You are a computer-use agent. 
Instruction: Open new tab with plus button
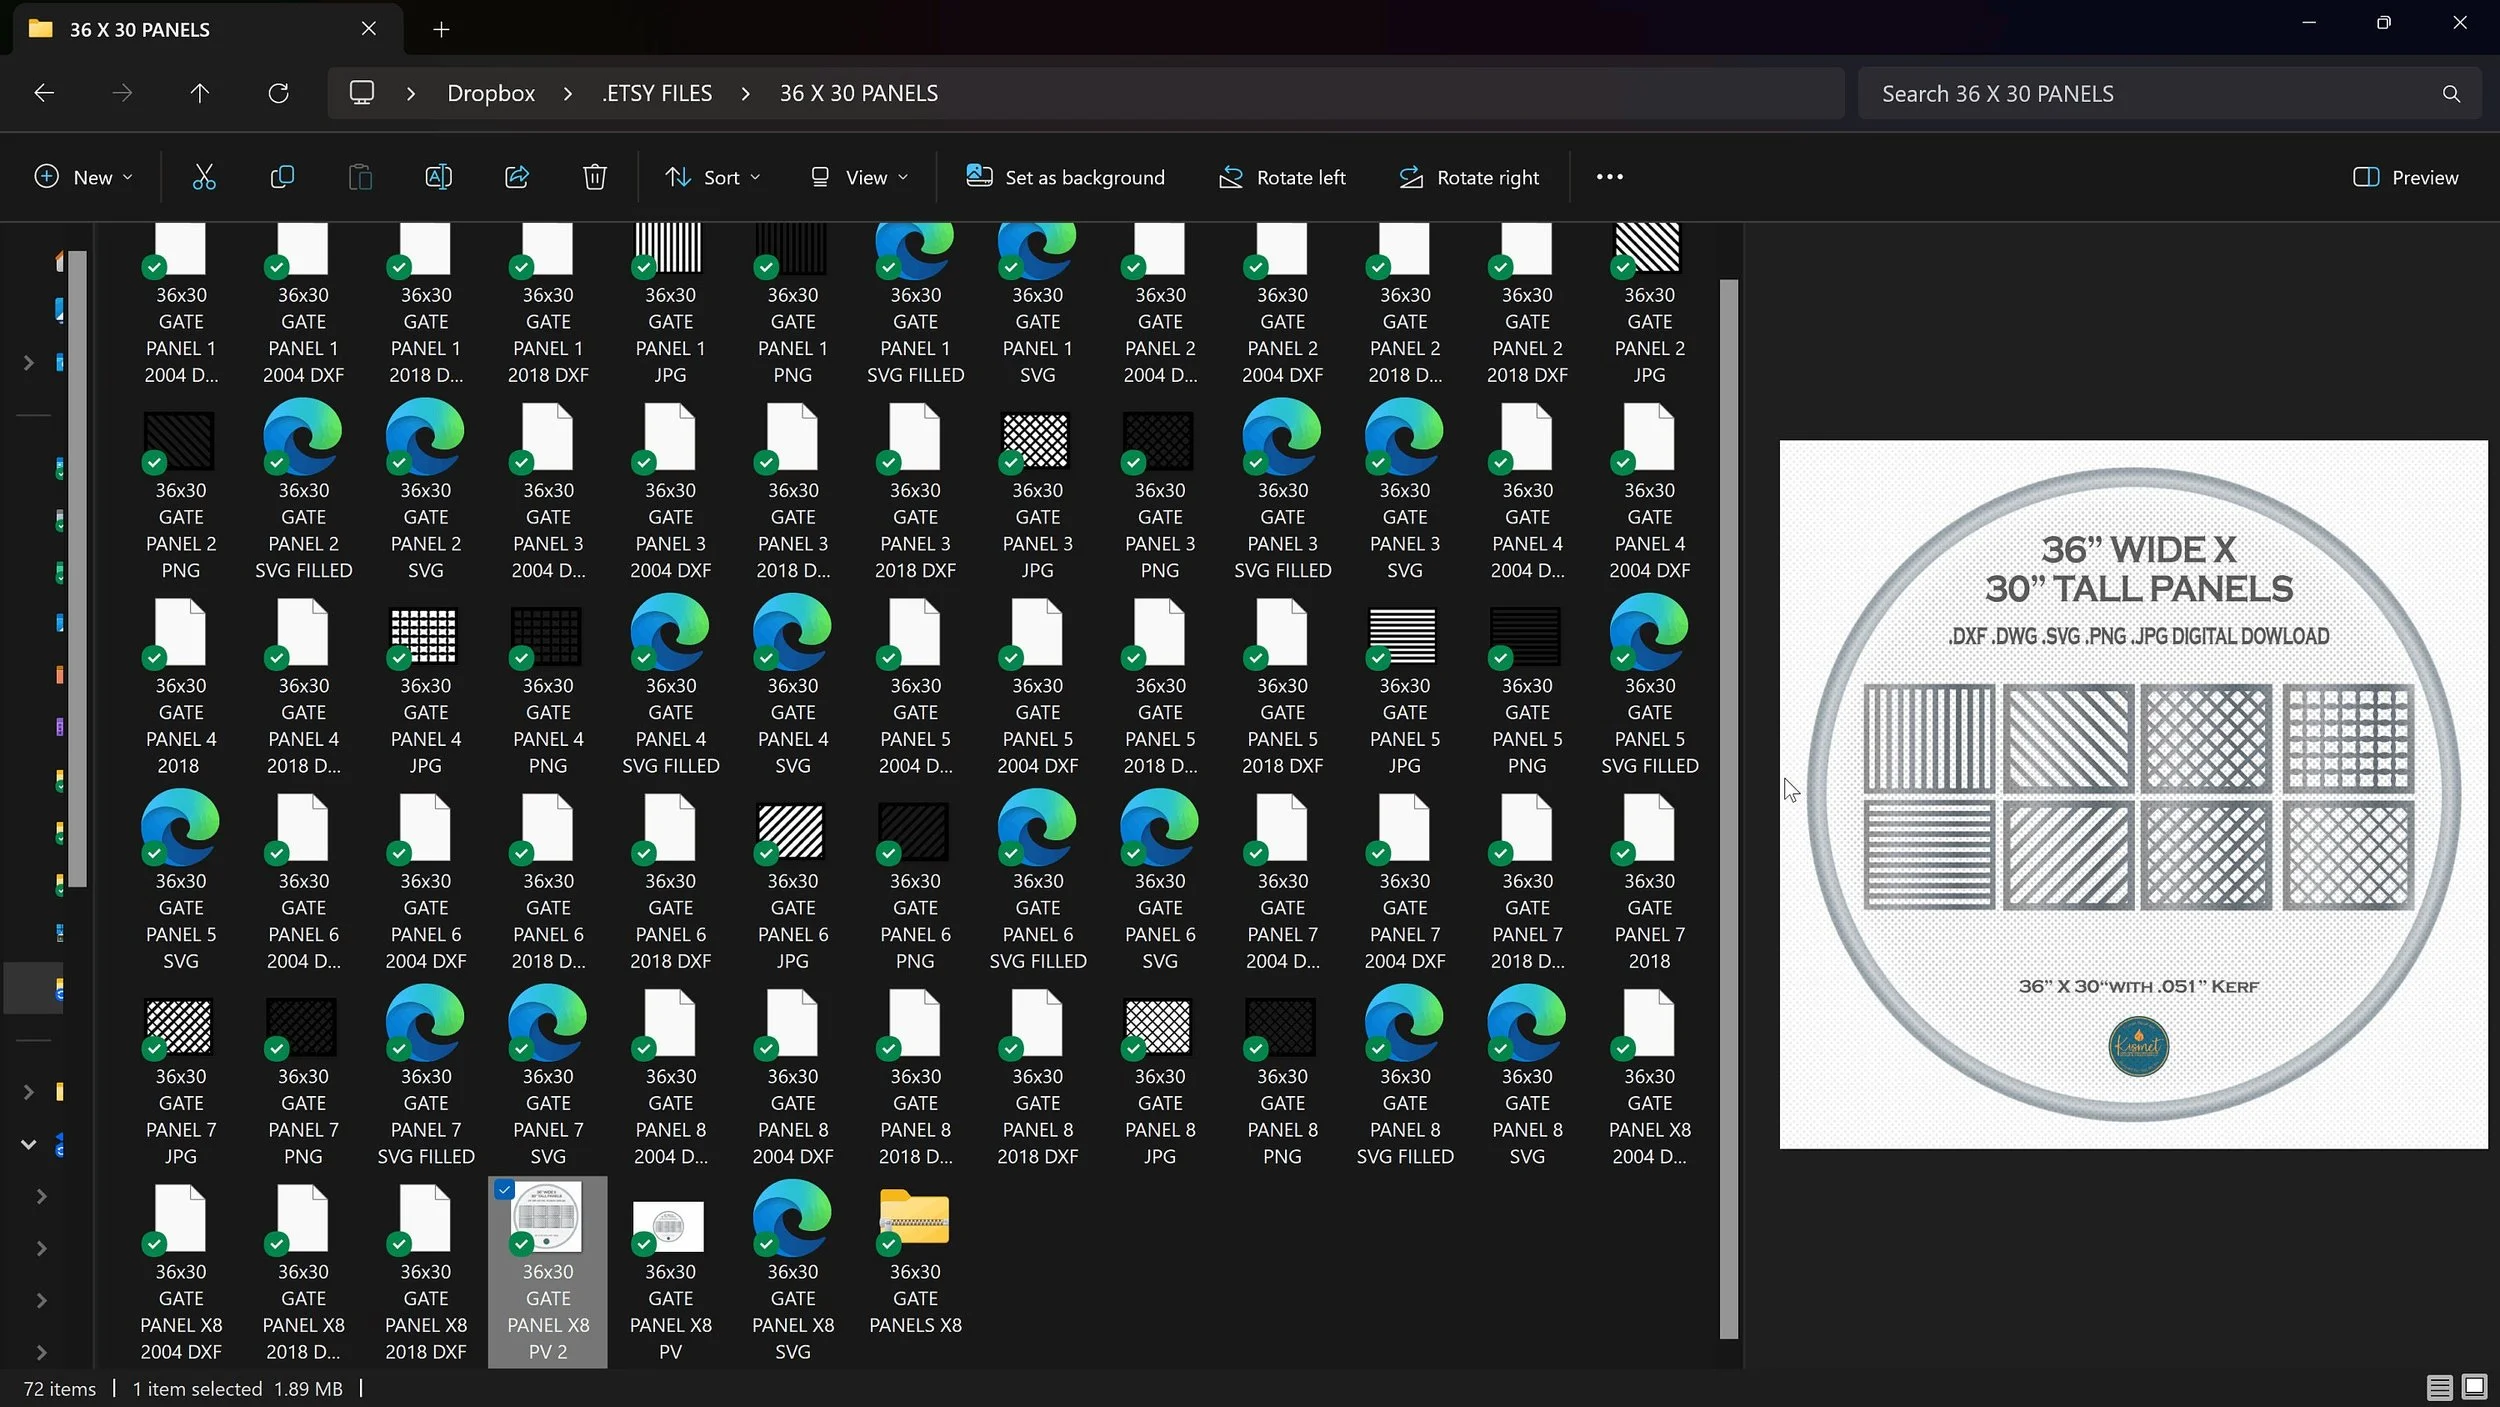click(441, 29)
